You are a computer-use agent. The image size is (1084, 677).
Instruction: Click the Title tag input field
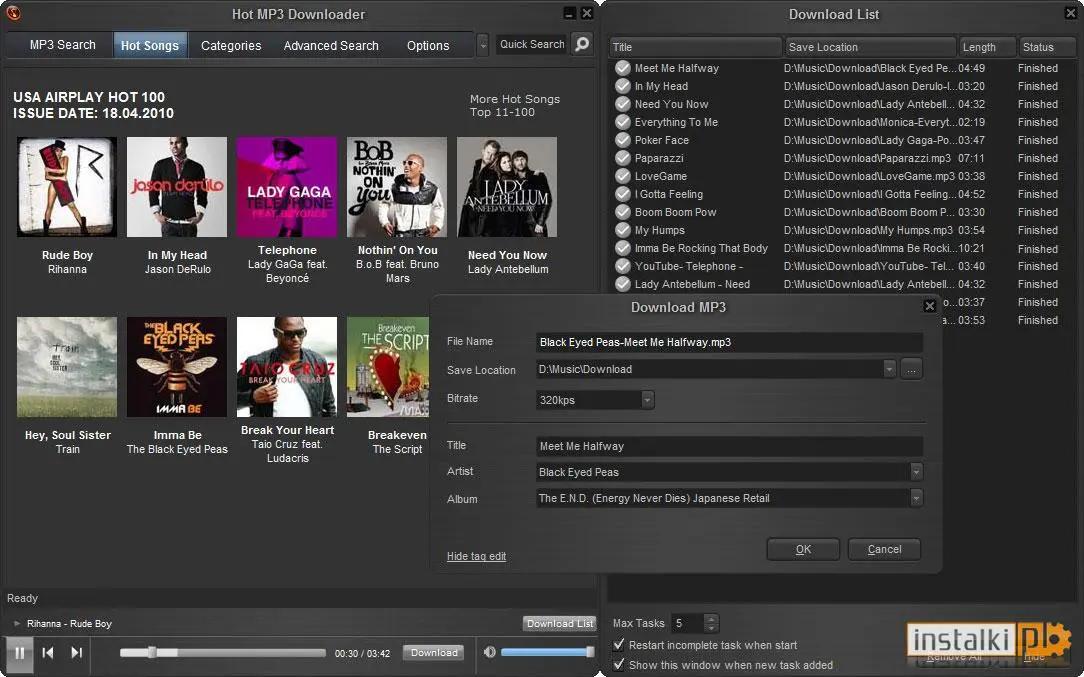729,446
